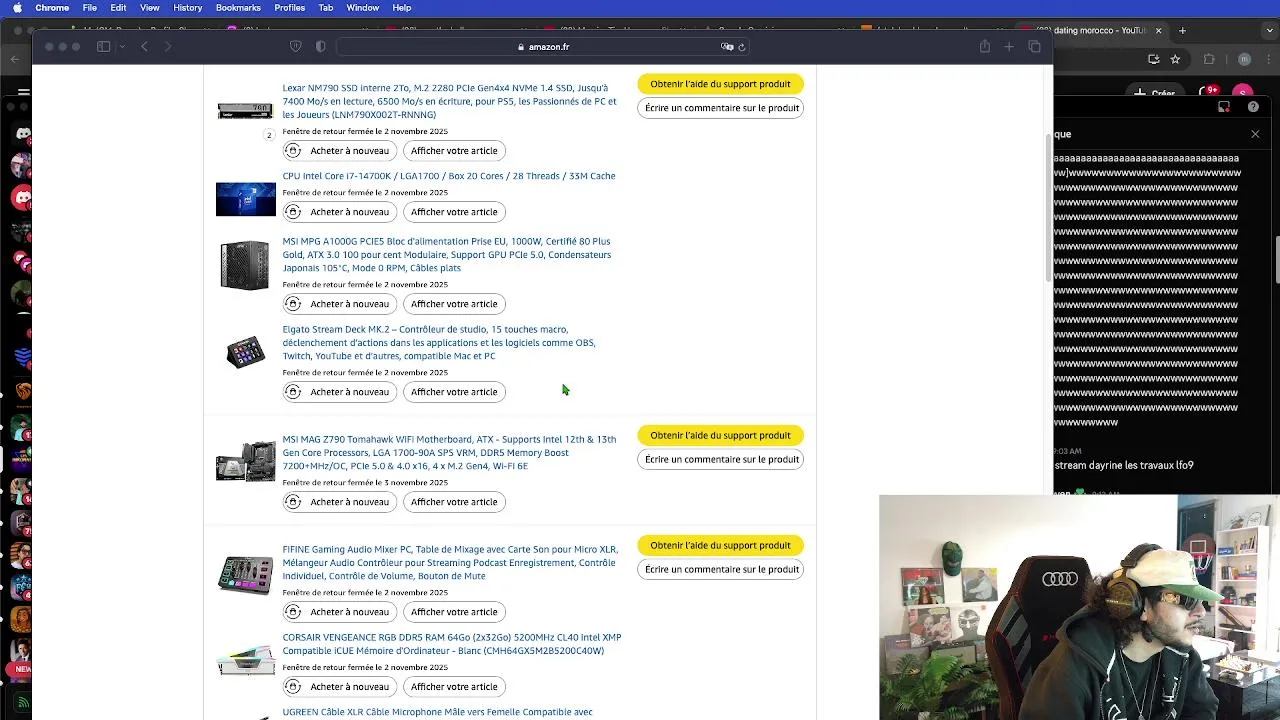This screenshot has height=720, width=1280.
Task: Reload the amazon.fr page
Action: [741, 47]
